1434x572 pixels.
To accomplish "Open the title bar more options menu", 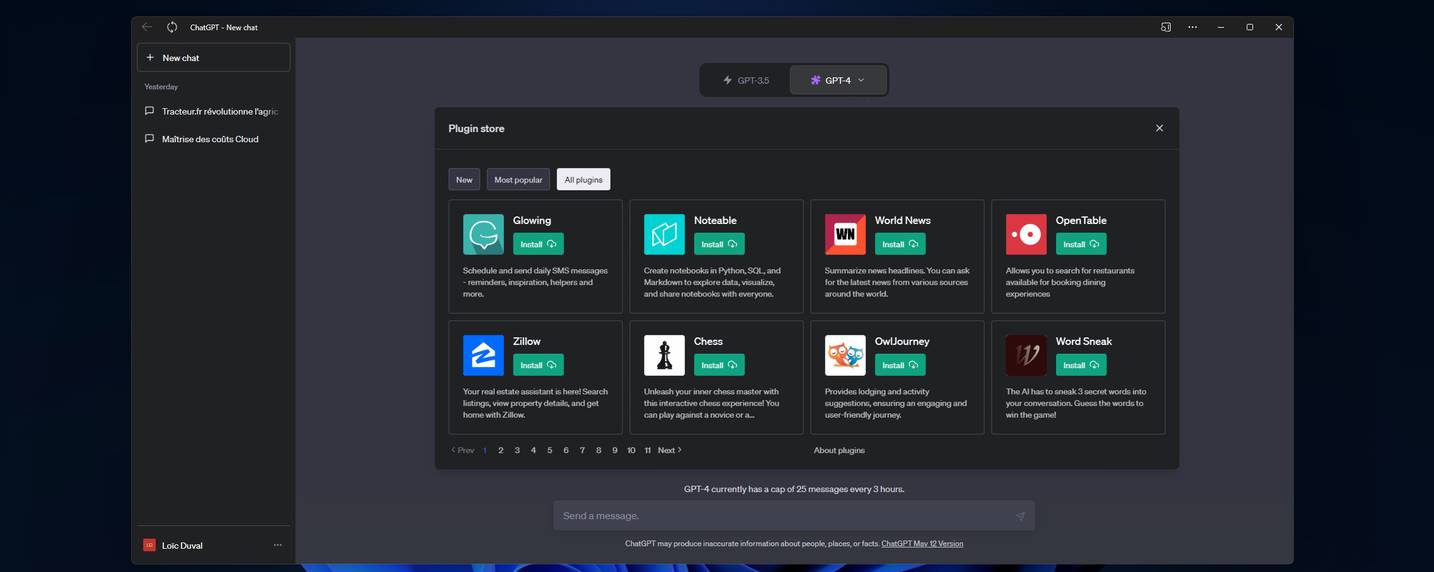I will point(1192,27).
